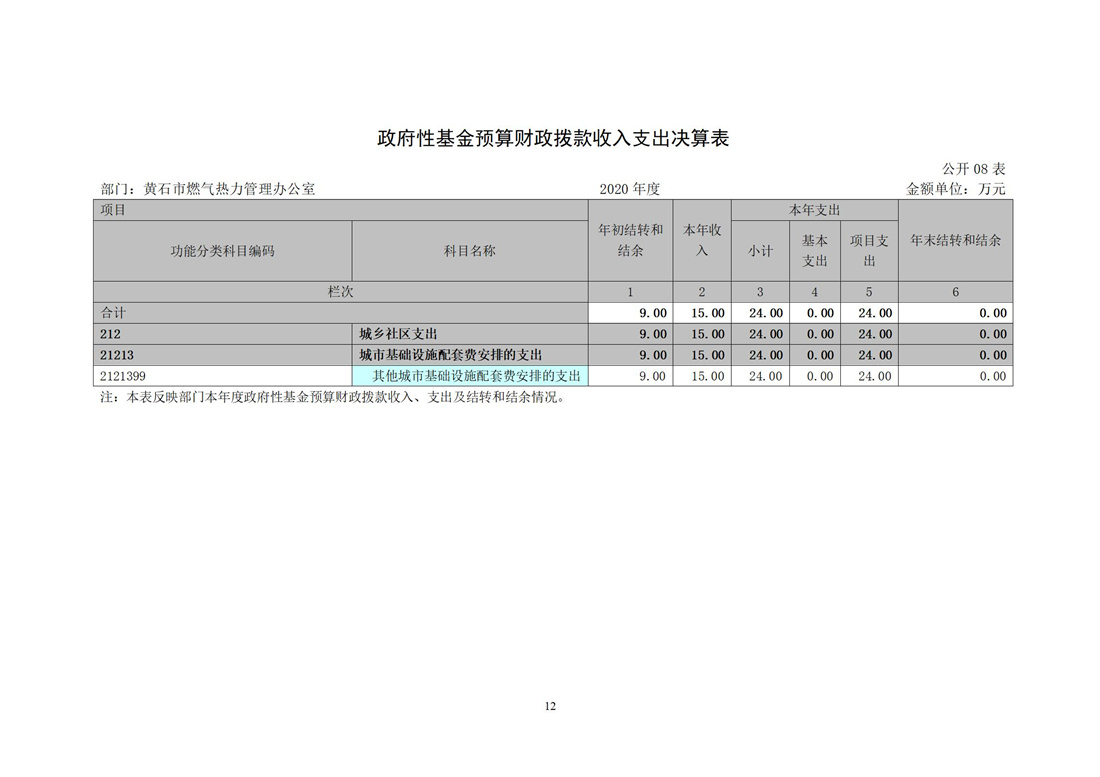Click the 2020 年度 label
Viewport: 1100px width, 777px height.
click(x=629, y=189)
